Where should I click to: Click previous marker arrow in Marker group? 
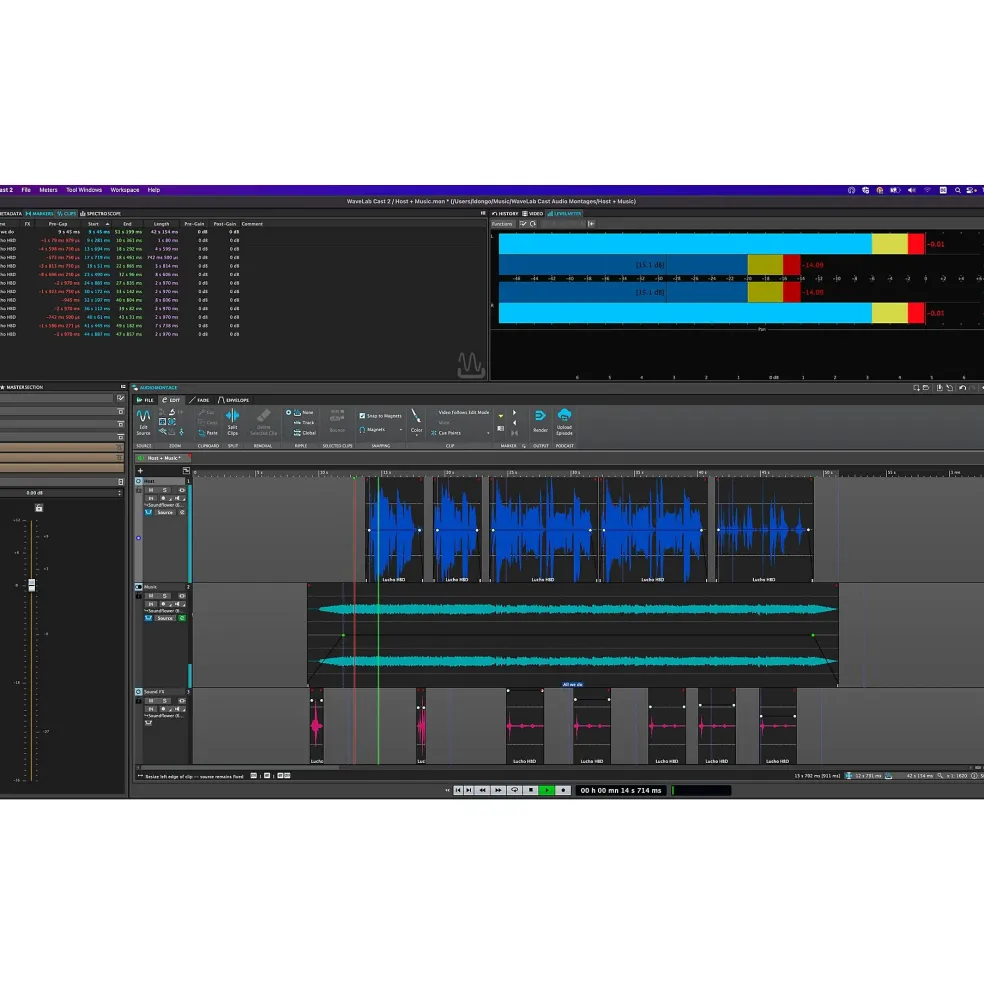pos(515,423)
